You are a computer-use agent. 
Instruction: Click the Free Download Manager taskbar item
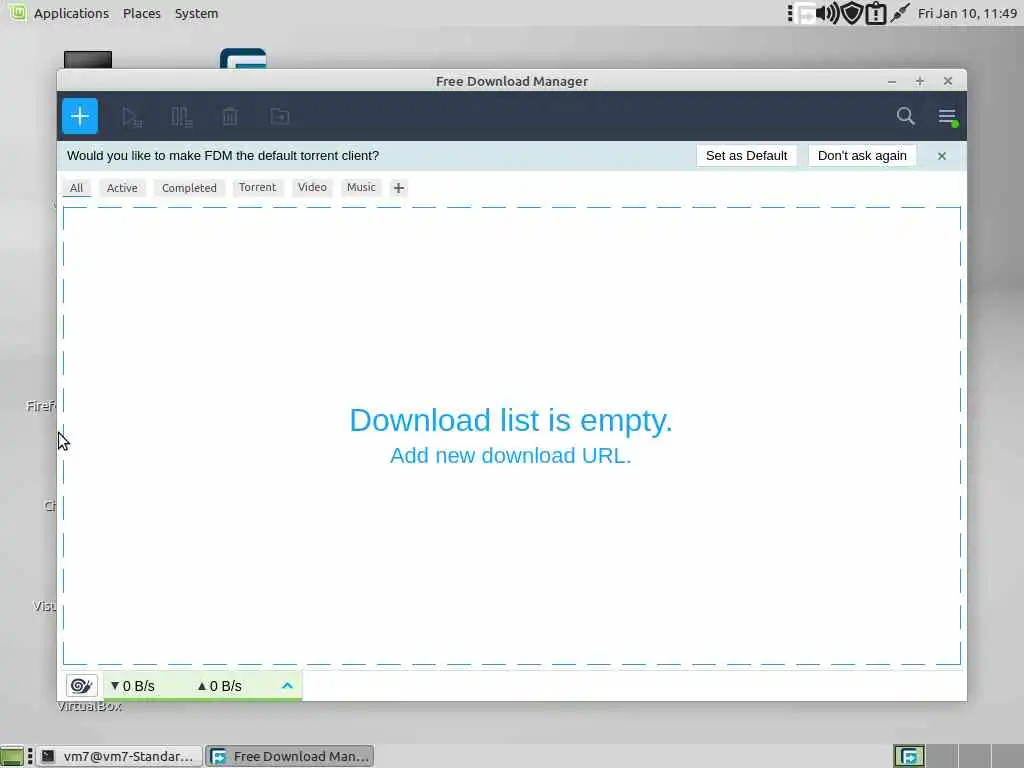click(291, 756)
